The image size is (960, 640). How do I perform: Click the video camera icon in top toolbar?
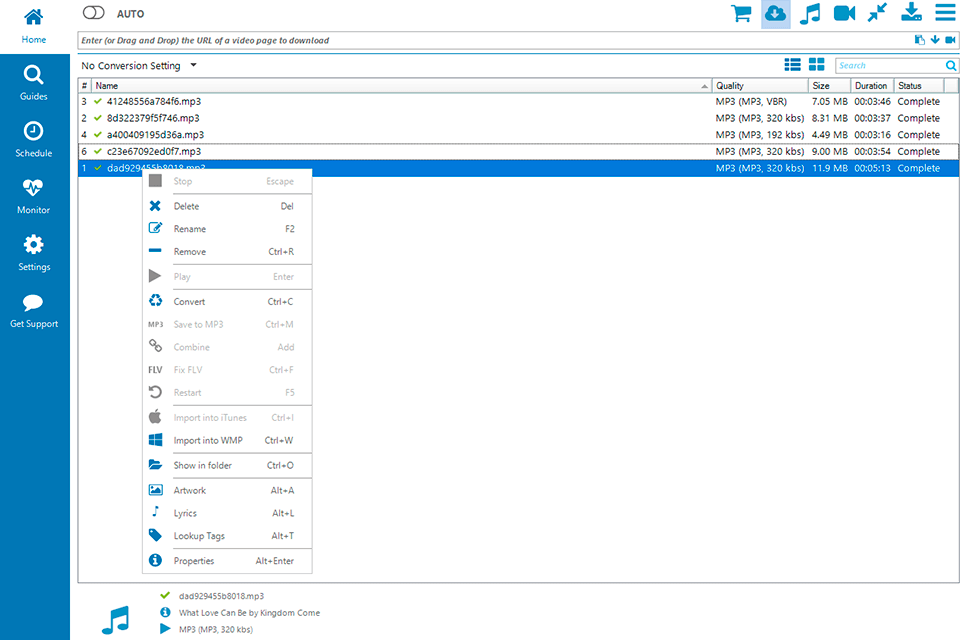click(844, 13)
